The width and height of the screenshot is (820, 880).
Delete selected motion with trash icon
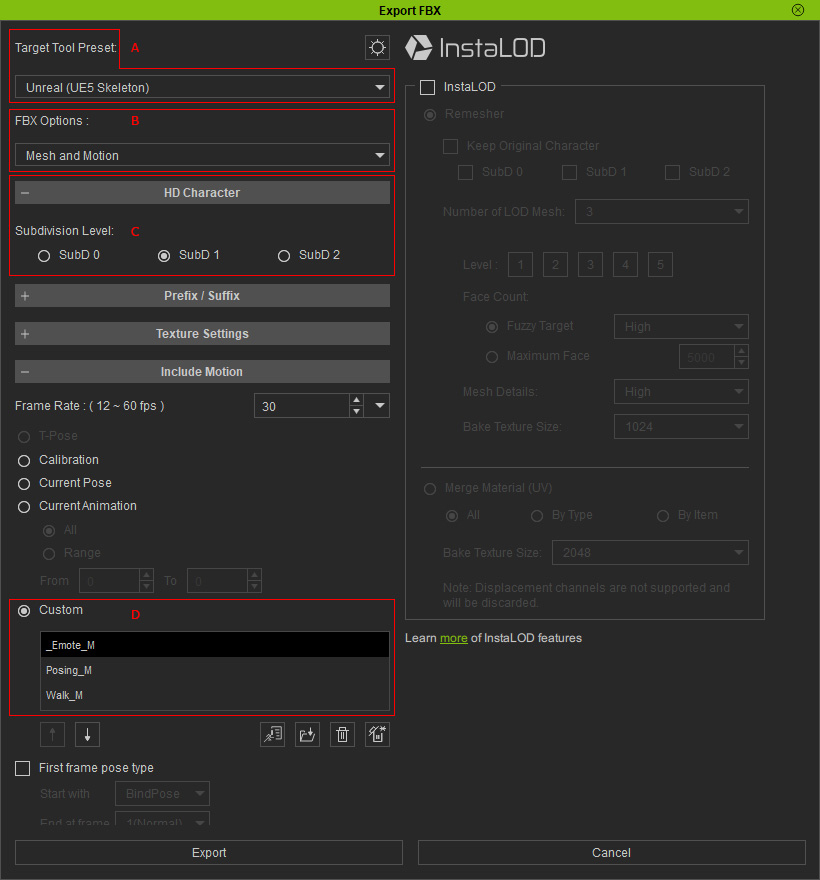click(x=342, y=735)
